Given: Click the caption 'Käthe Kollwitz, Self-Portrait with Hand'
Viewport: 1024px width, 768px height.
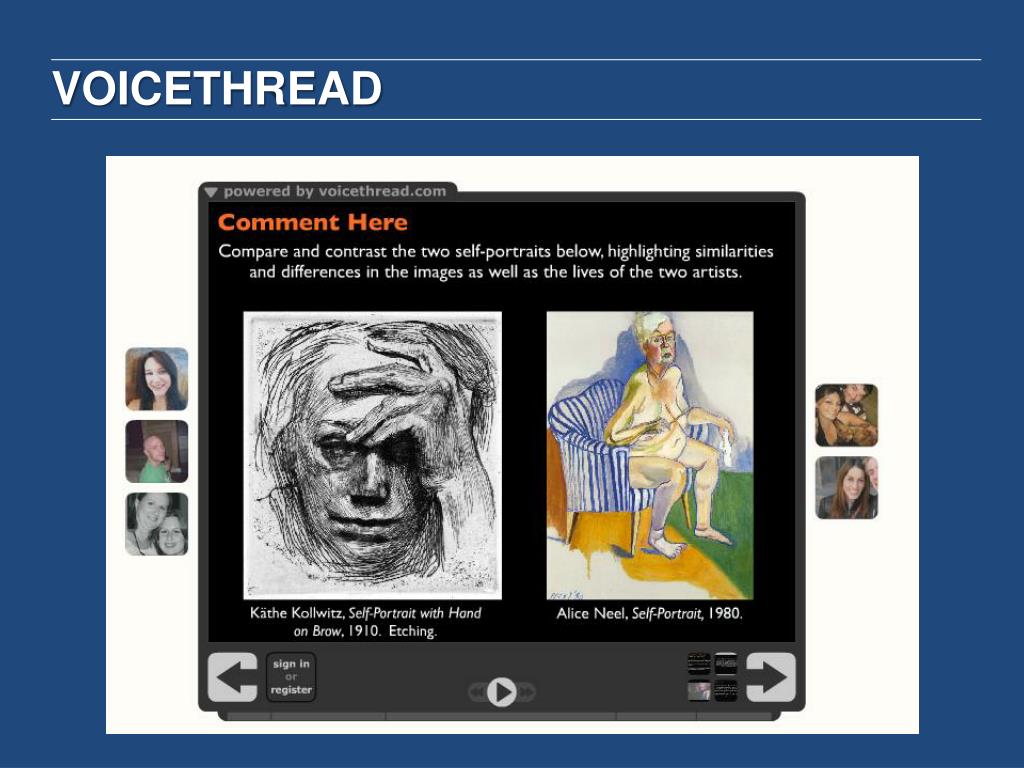Looking at the screenshot, I should (366, 613).
